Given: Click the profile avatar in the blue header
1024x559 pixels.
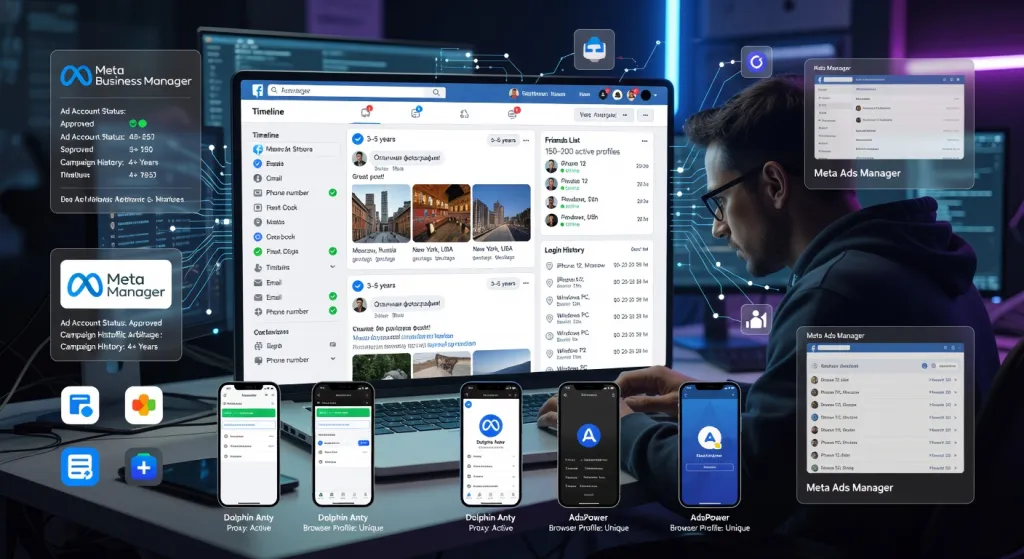Looking at the screenshot, I should click(x=514, y=93).
